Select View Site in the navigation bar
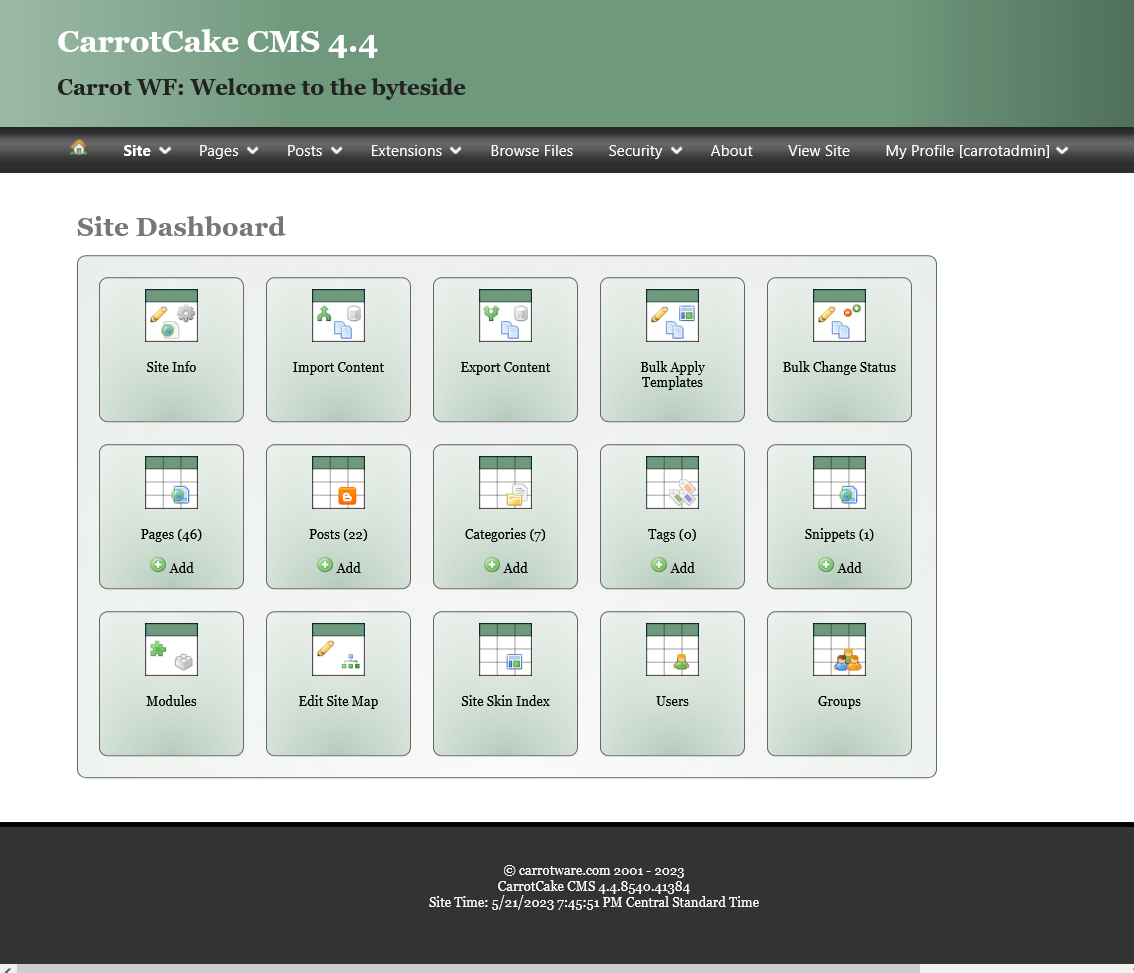 click(819, 150)
